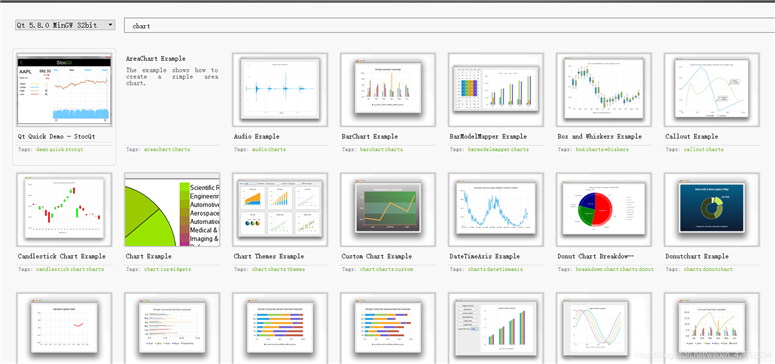Click the AreaChart Example title
The width and height of the screenshot is (775, 364).
[156, 58]
